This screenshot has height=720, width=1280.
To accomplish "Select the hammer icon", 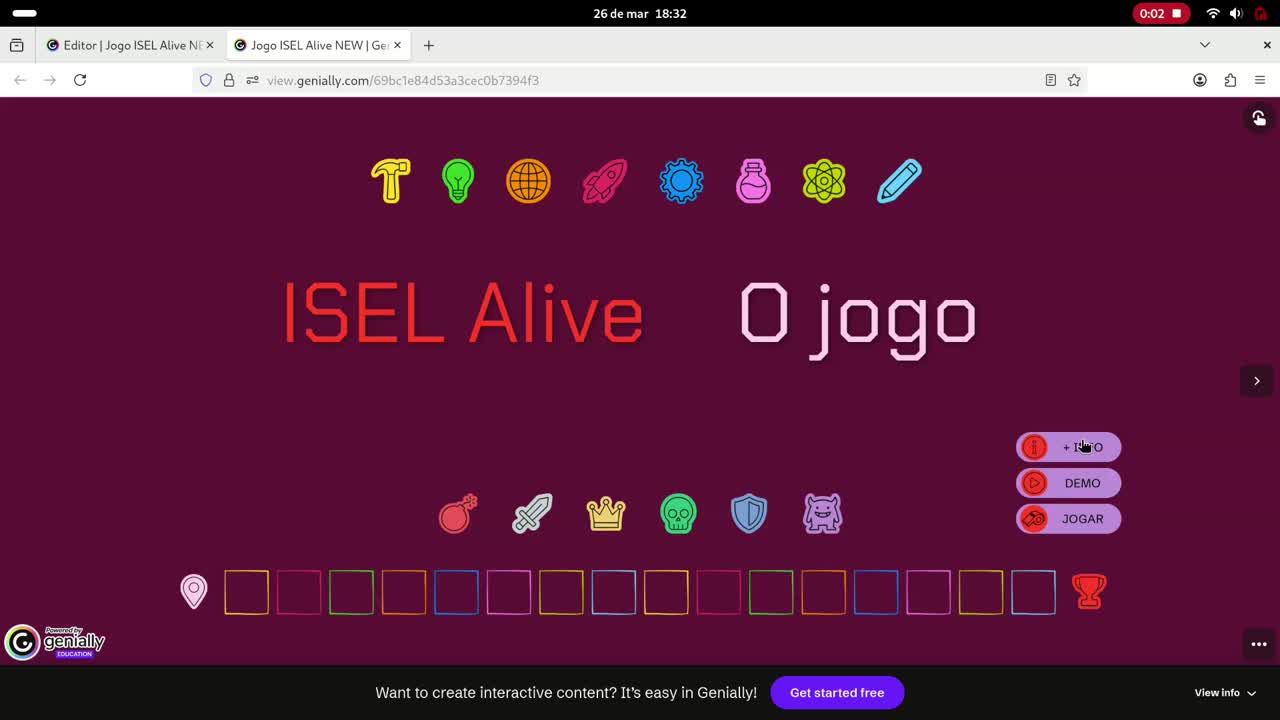I will [391, 181].
